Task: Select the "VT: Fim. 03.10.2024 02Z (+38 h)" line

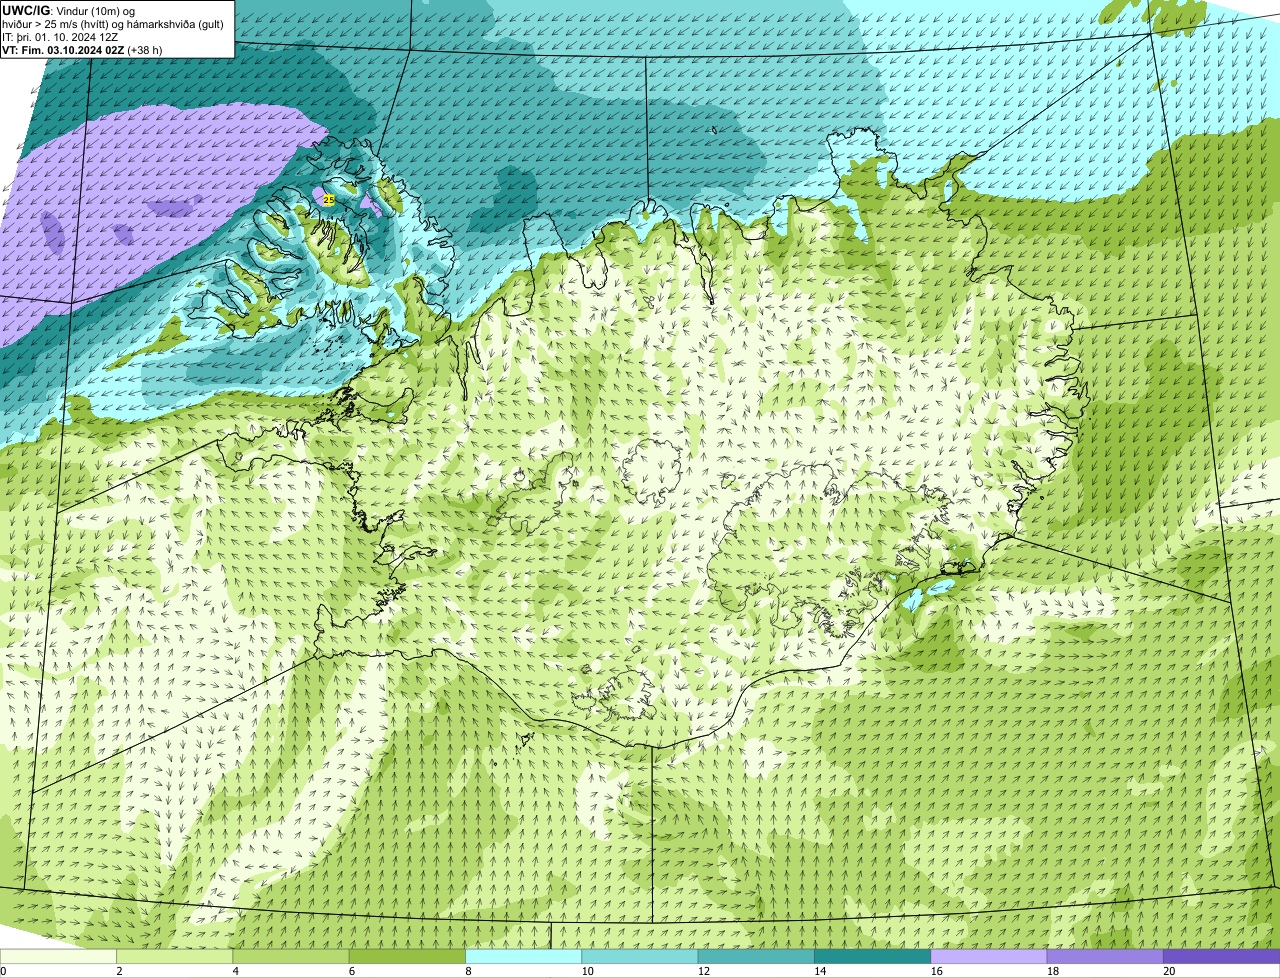Action: pos(82,50)
